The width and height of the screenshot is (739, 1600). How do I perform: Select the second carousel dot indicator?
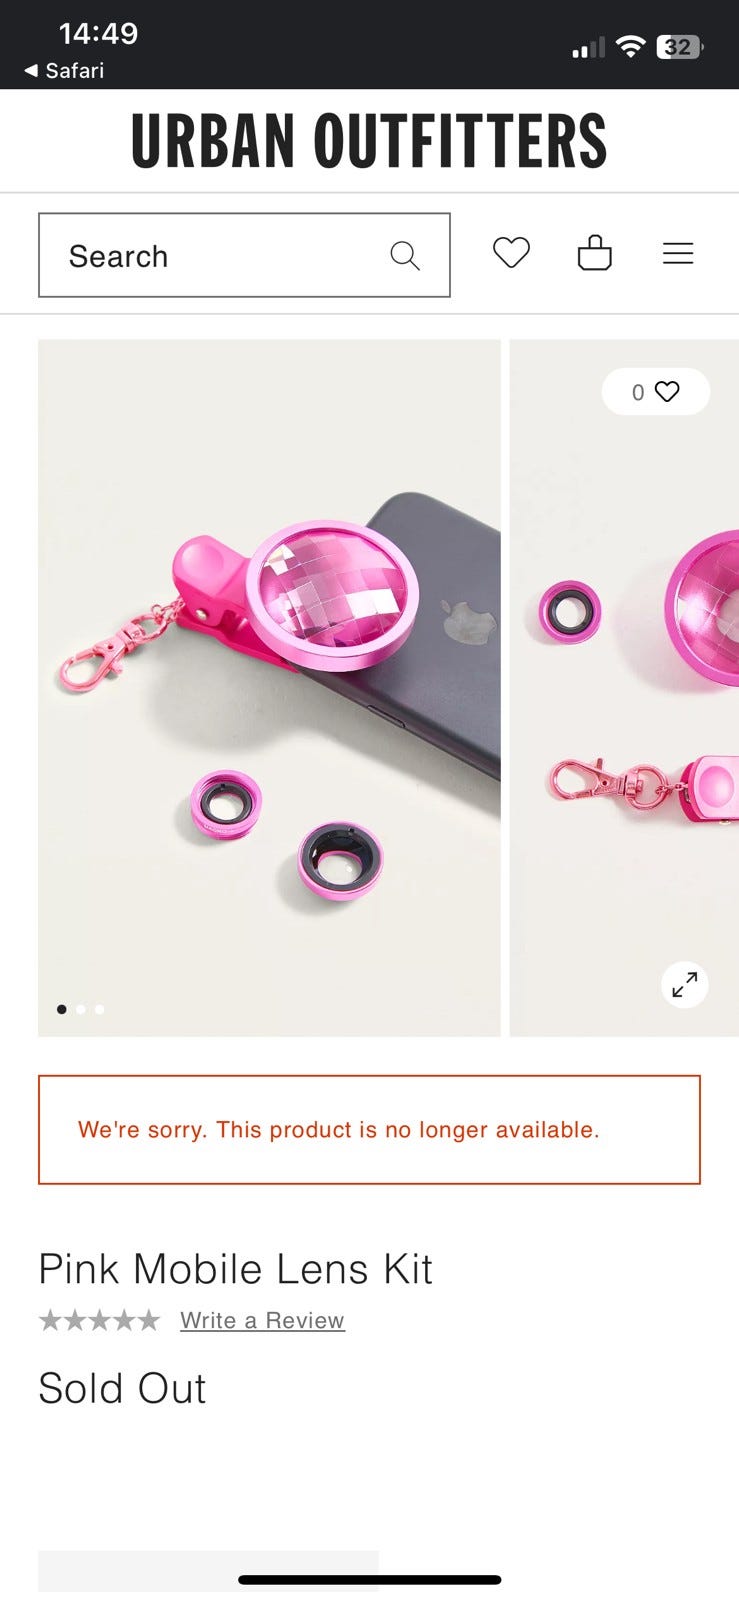click(x=81, y=1009)
